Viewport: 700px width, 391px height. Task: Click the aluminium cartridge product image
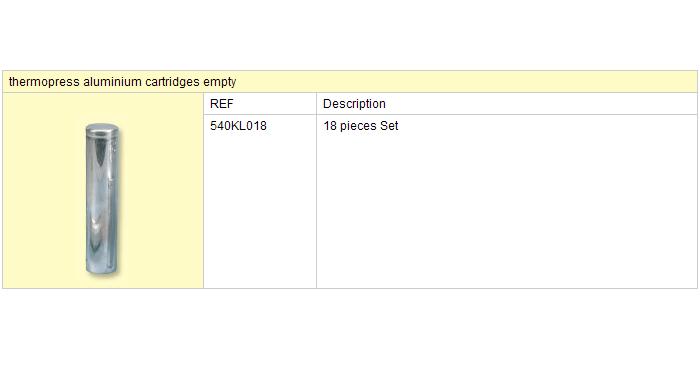coord(102,199)
